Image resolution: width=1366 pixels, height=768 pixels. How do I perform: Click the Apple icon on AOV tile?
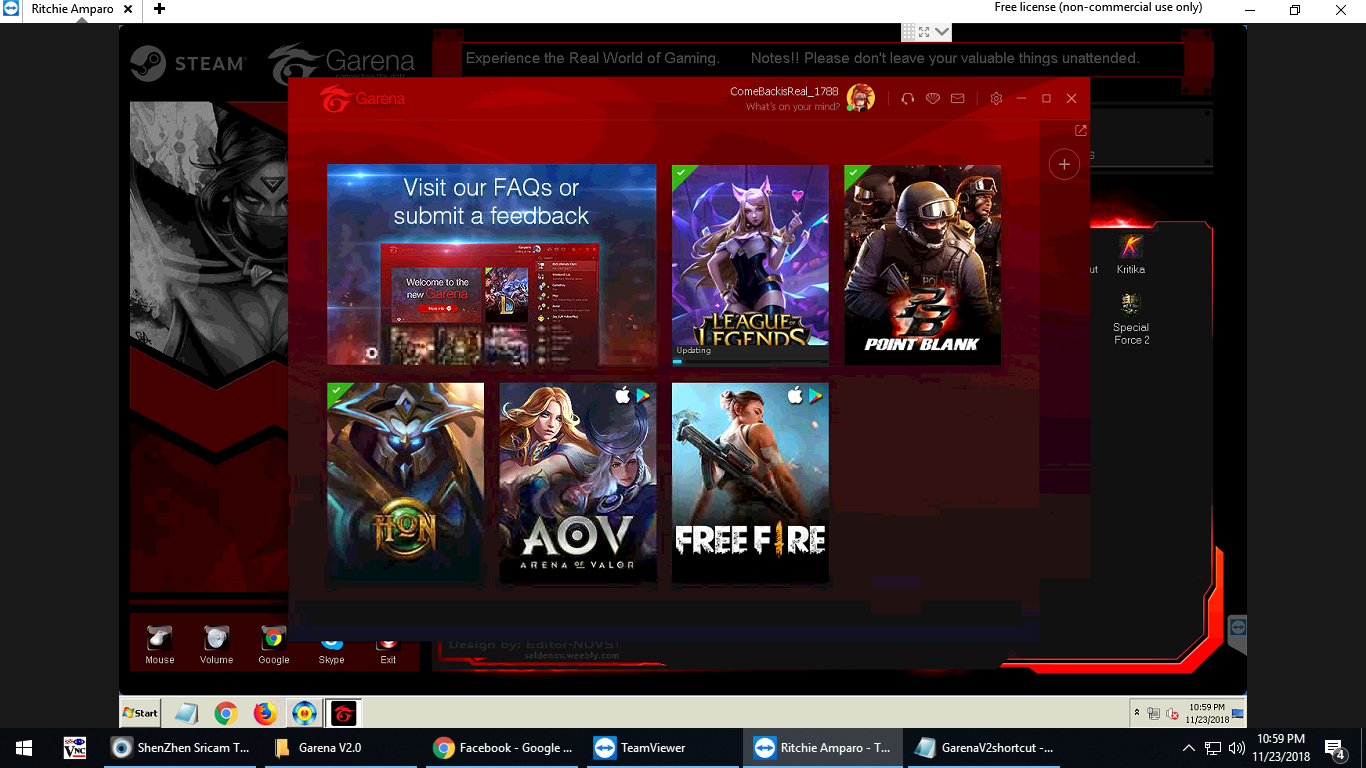623,396
